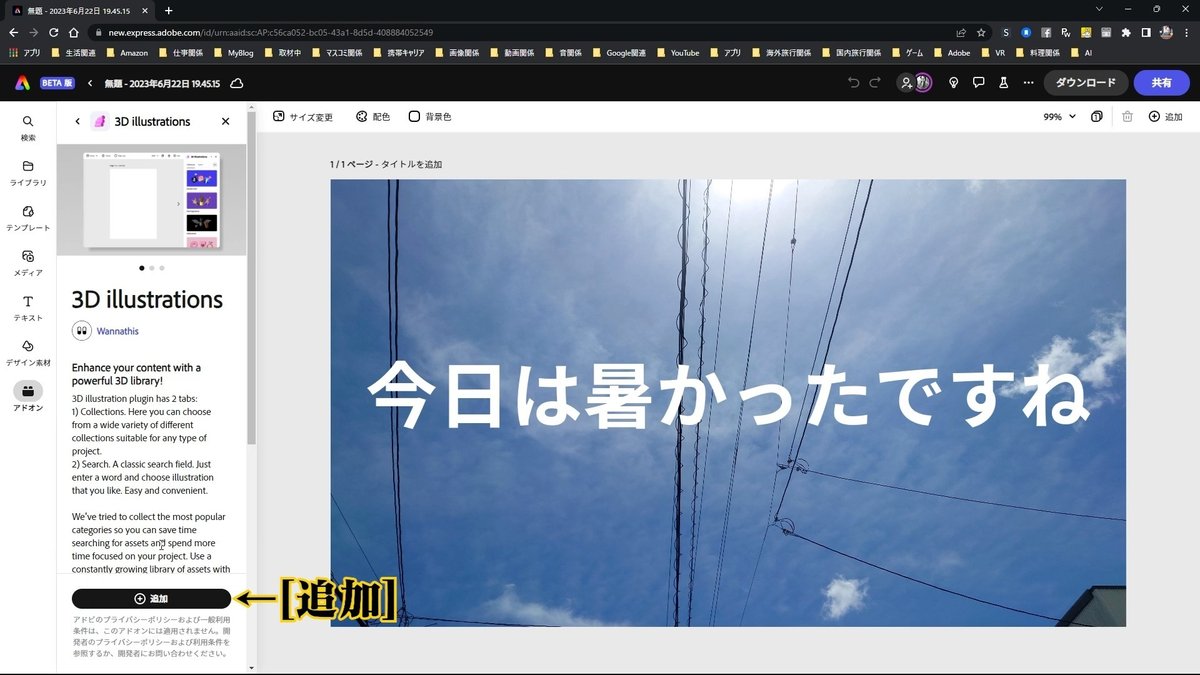Open a new browser tab
Image resolution: width=1200 pixels, height=675 pixels.
pyautogui.click(x=168, y=10)
